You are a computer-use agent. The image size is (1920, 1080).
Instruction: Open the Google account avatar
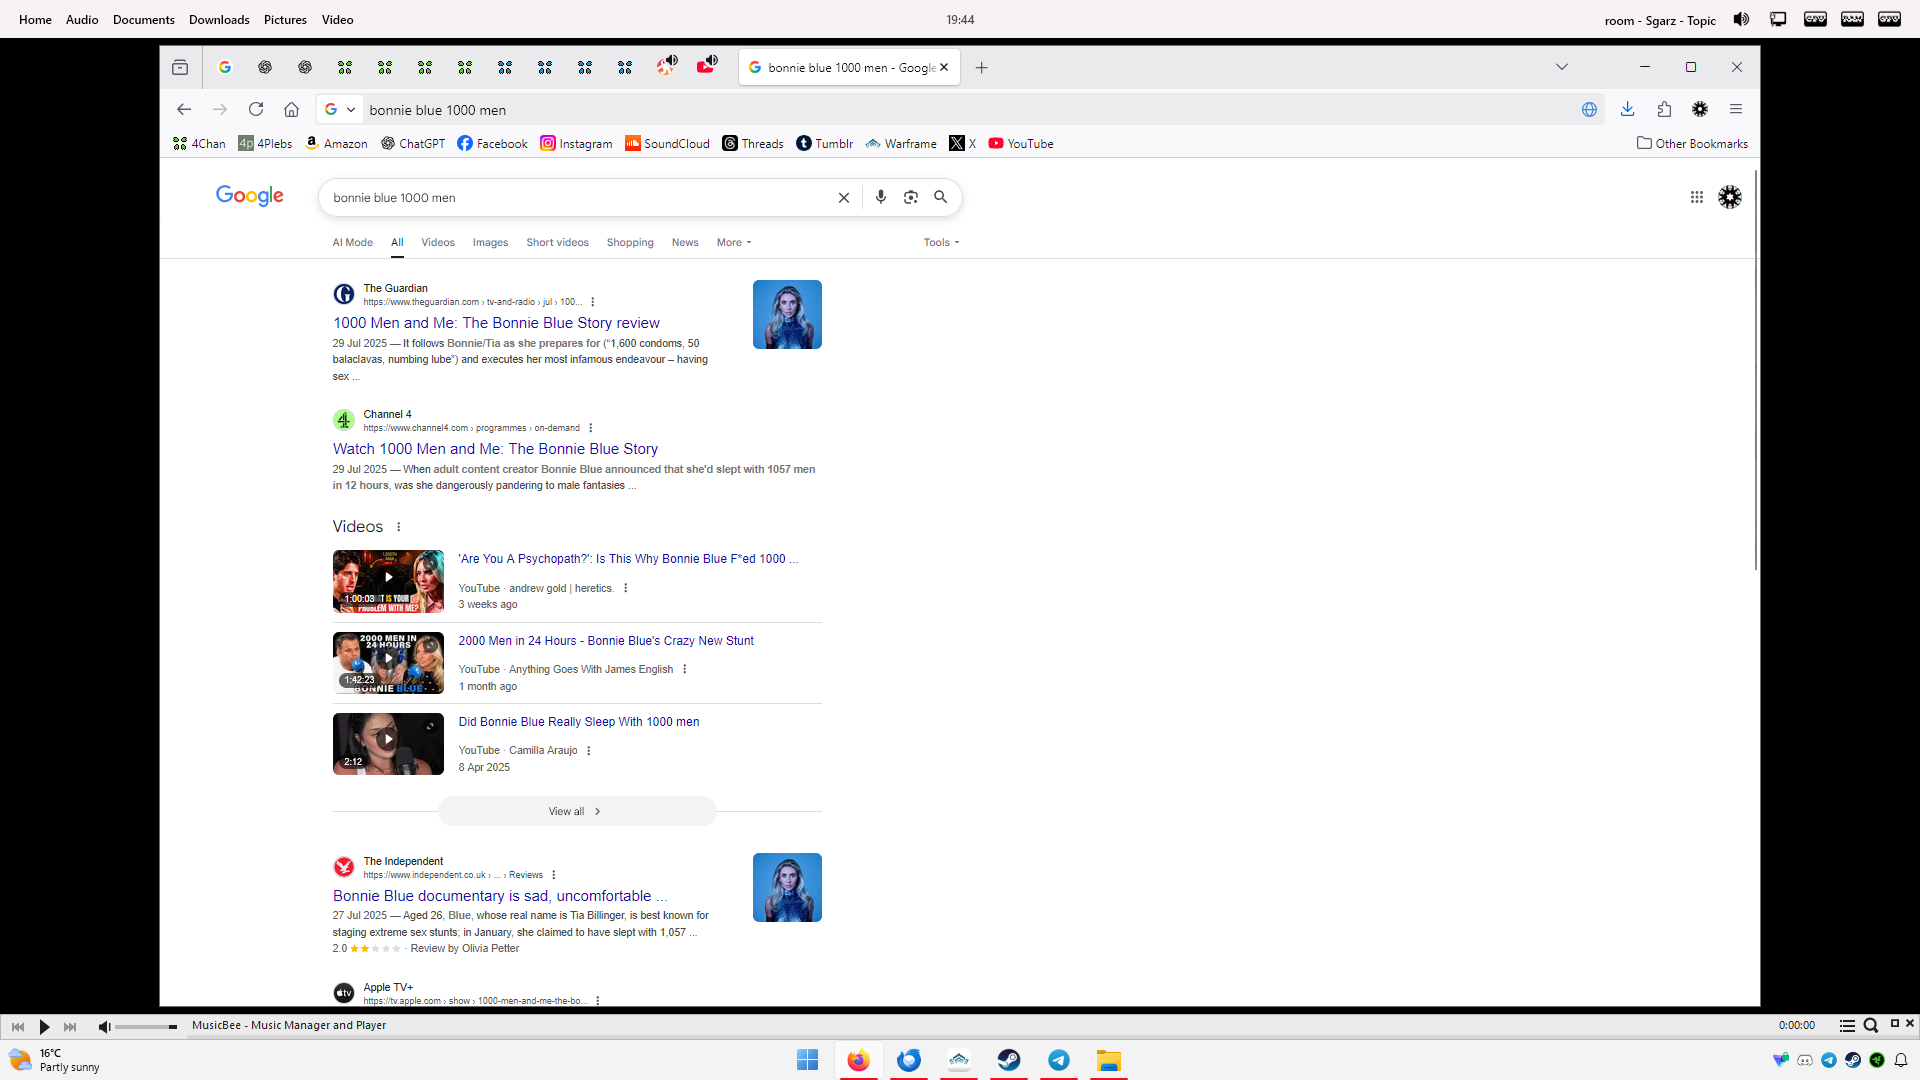click(x=1730, y=198)
